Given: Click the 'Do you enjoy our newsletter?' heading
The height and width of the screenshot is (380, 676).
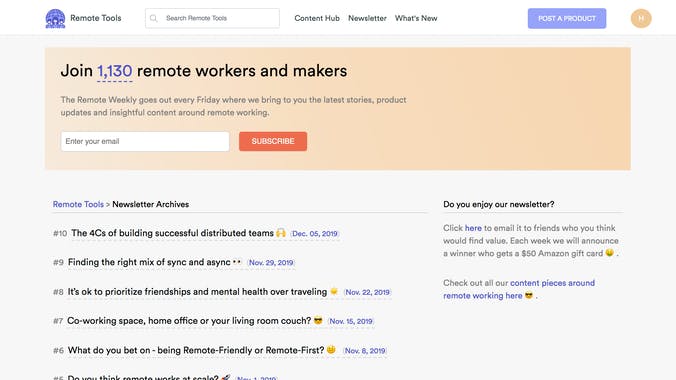Looking at the screenshot, I should pos(499,204).
